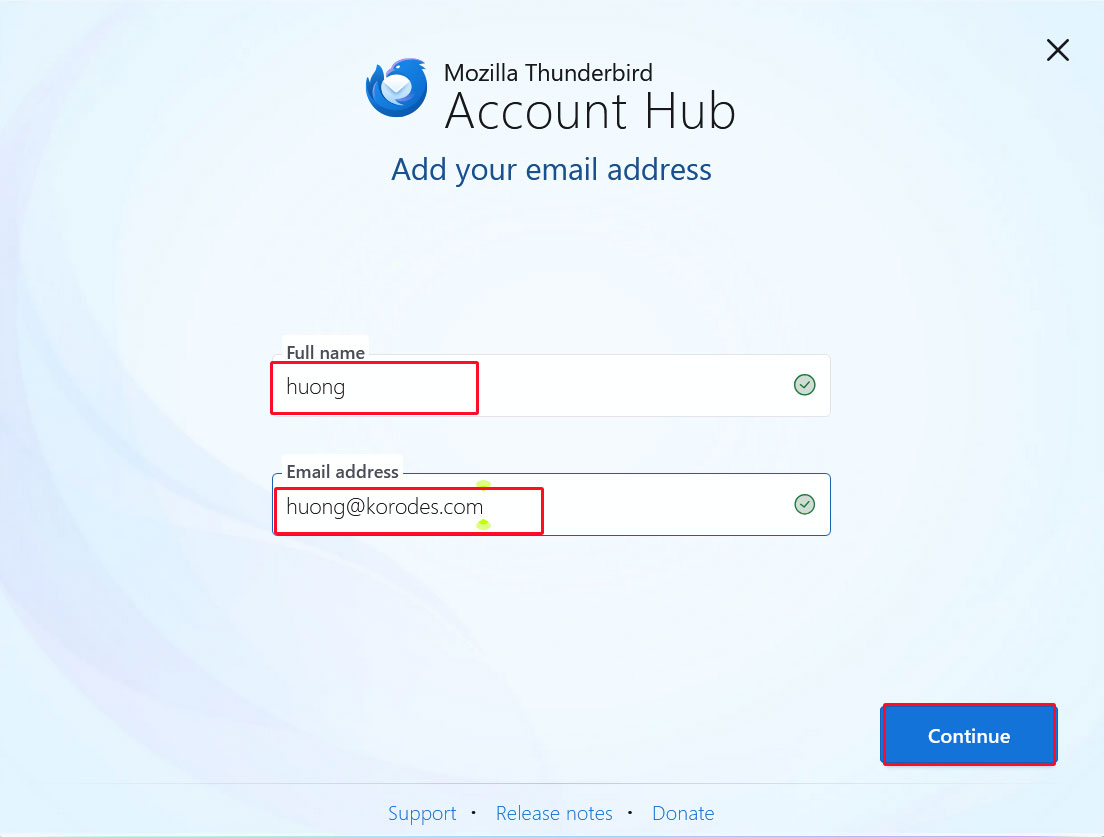Viewport: 1104px width, 837px height.
Task: Follow the Donate link
Action: (x=683, y=813)
